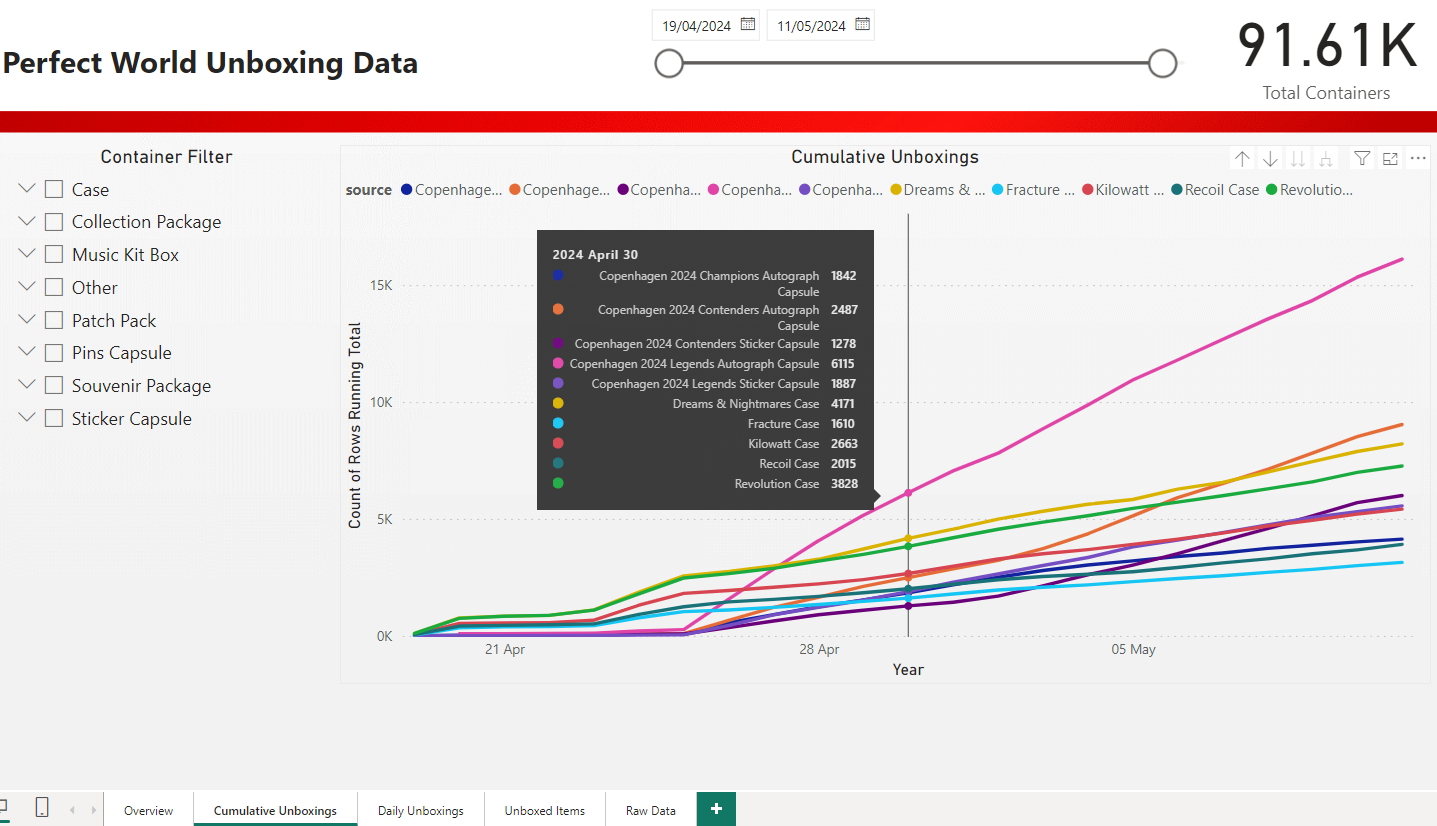1437x826 pixels.
Task: Select Recoil Case in the chart legend
Action: coord(1214,190)
